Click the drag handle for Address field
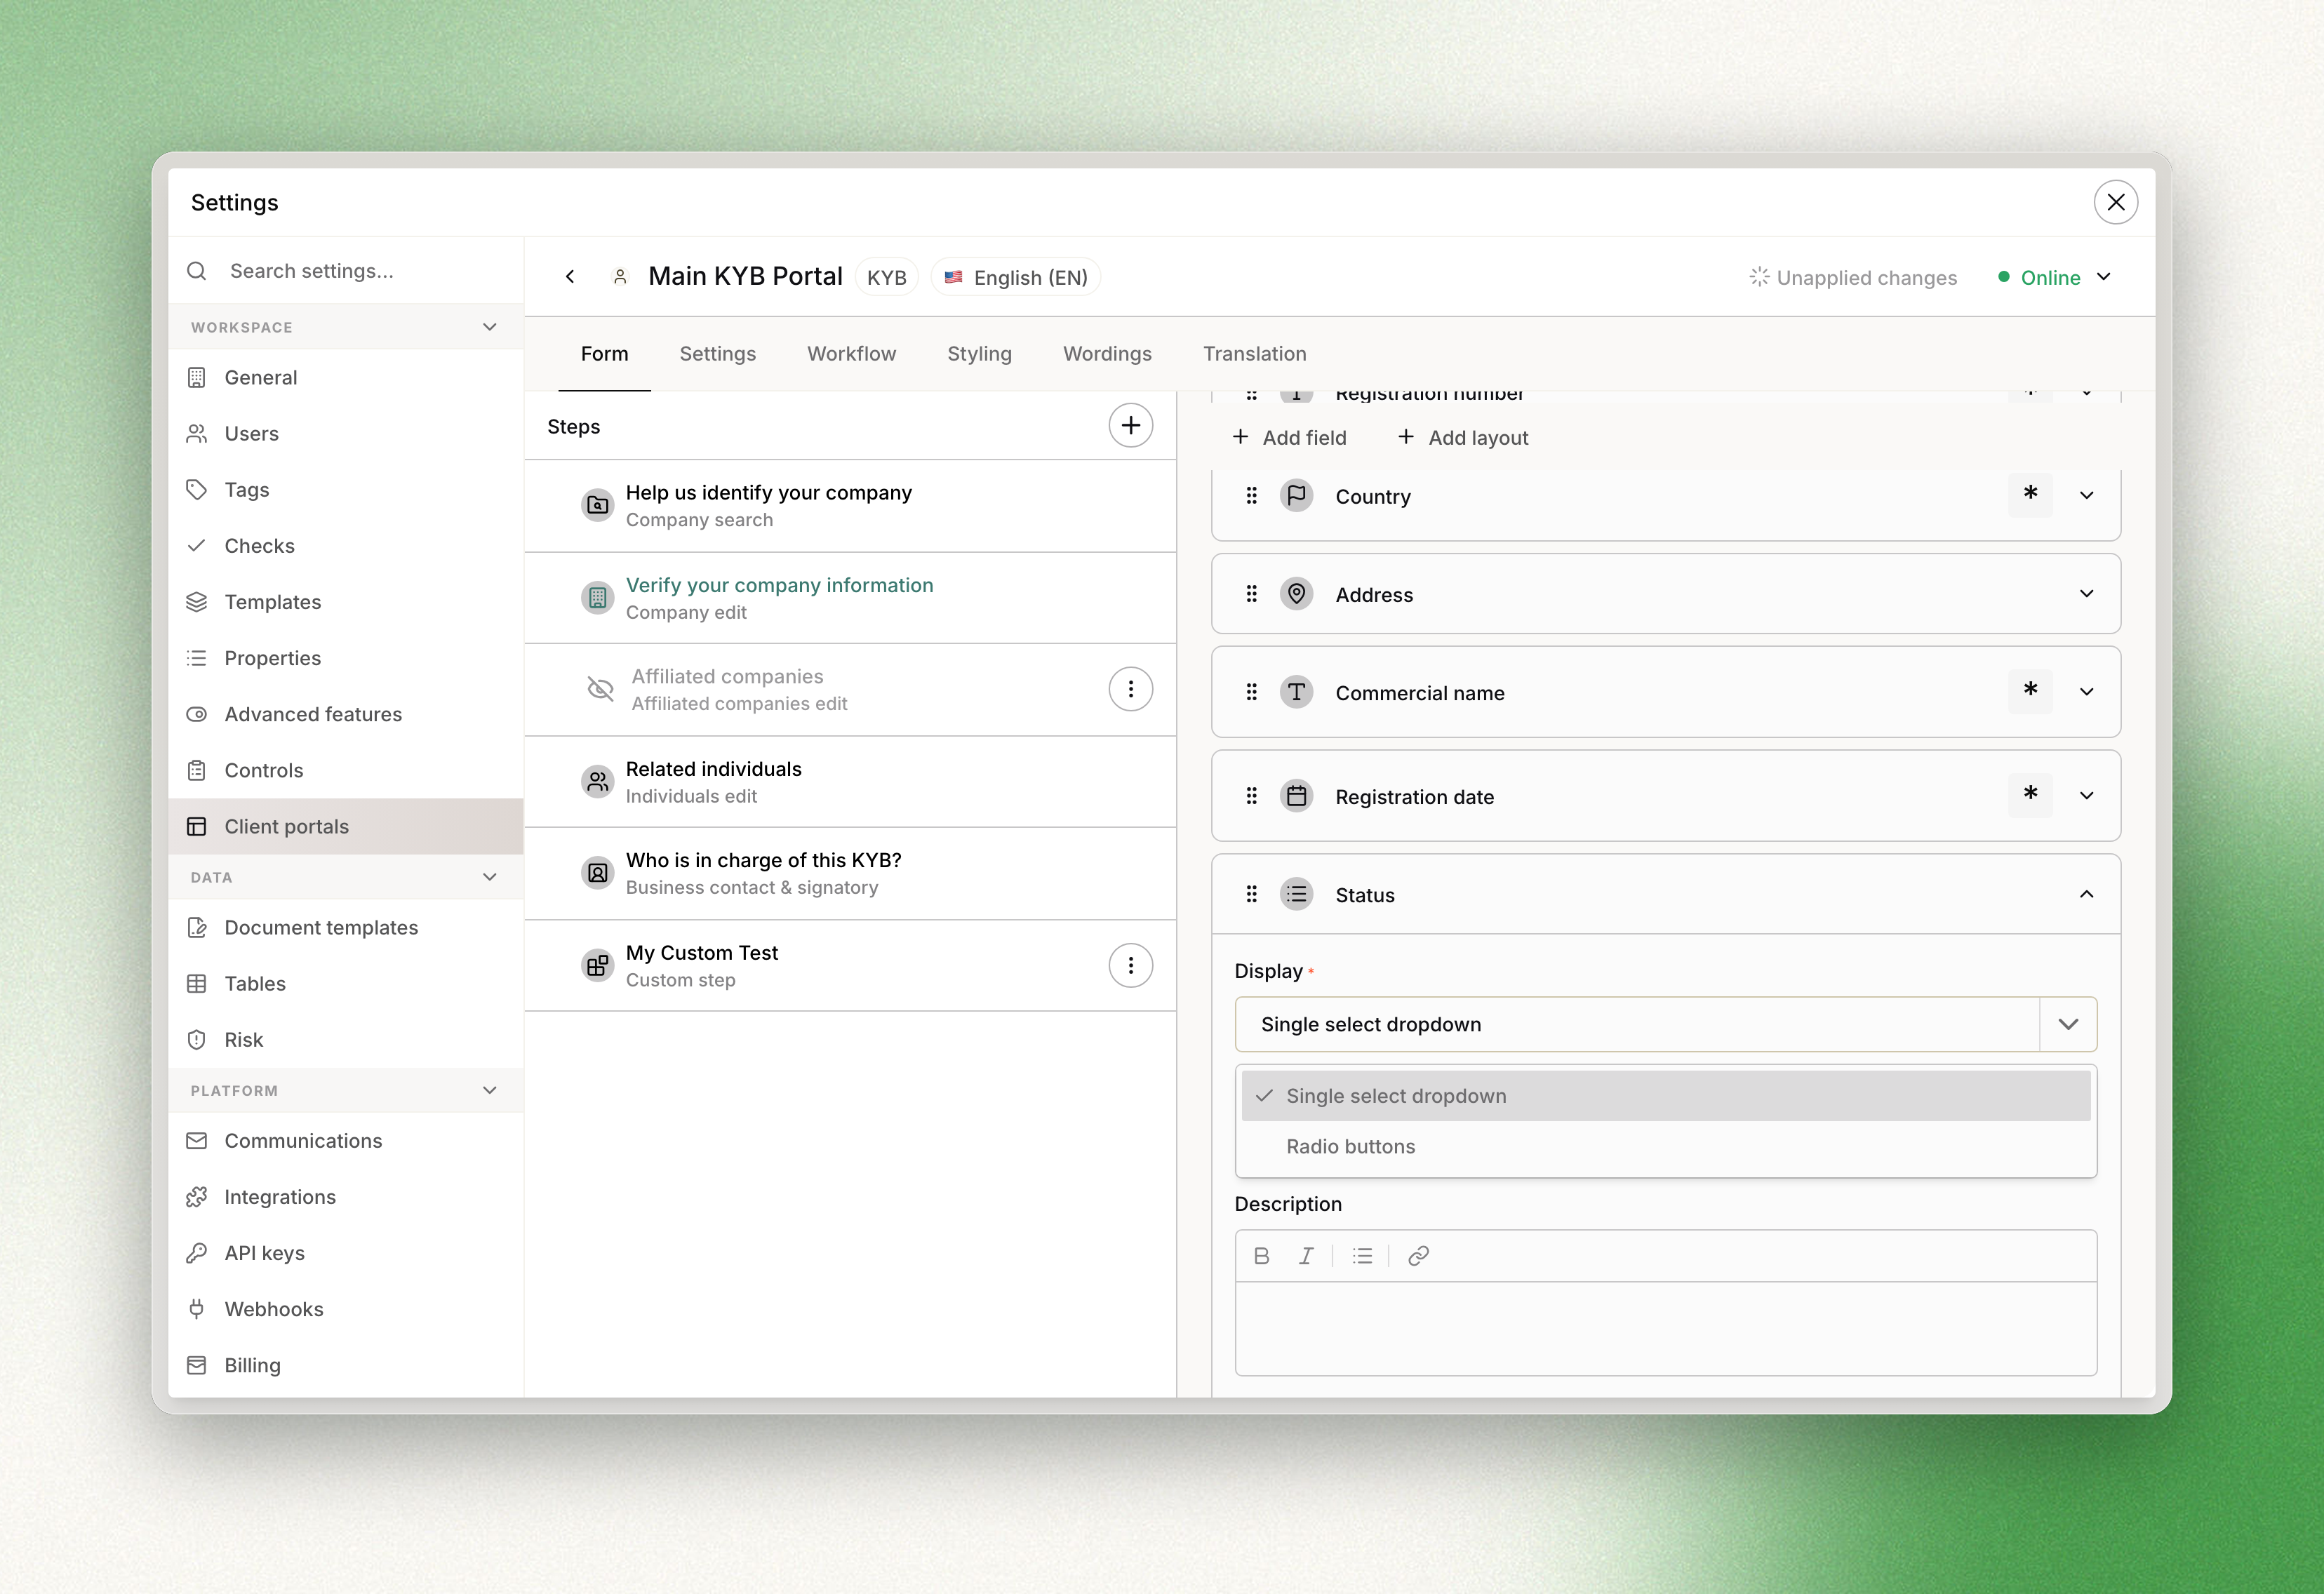The width and height of the screenshot is (2324, 1594). pyautogui.click(x=1251, y=594)
